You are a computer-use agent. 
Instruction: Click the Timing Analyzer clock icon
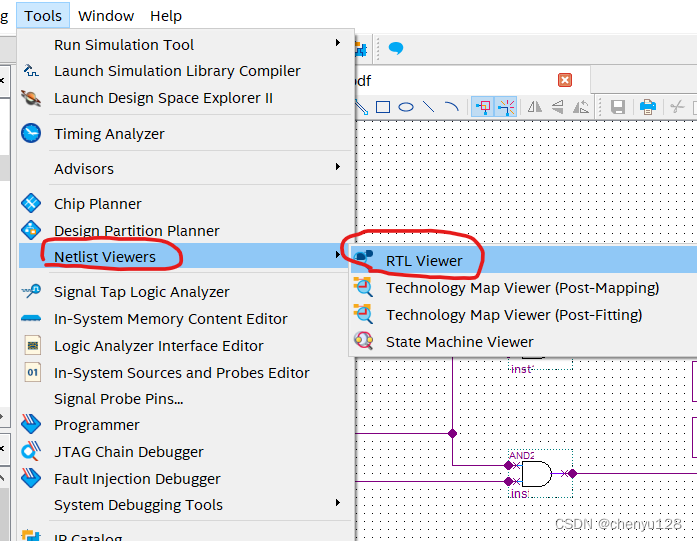pos(31,133)
